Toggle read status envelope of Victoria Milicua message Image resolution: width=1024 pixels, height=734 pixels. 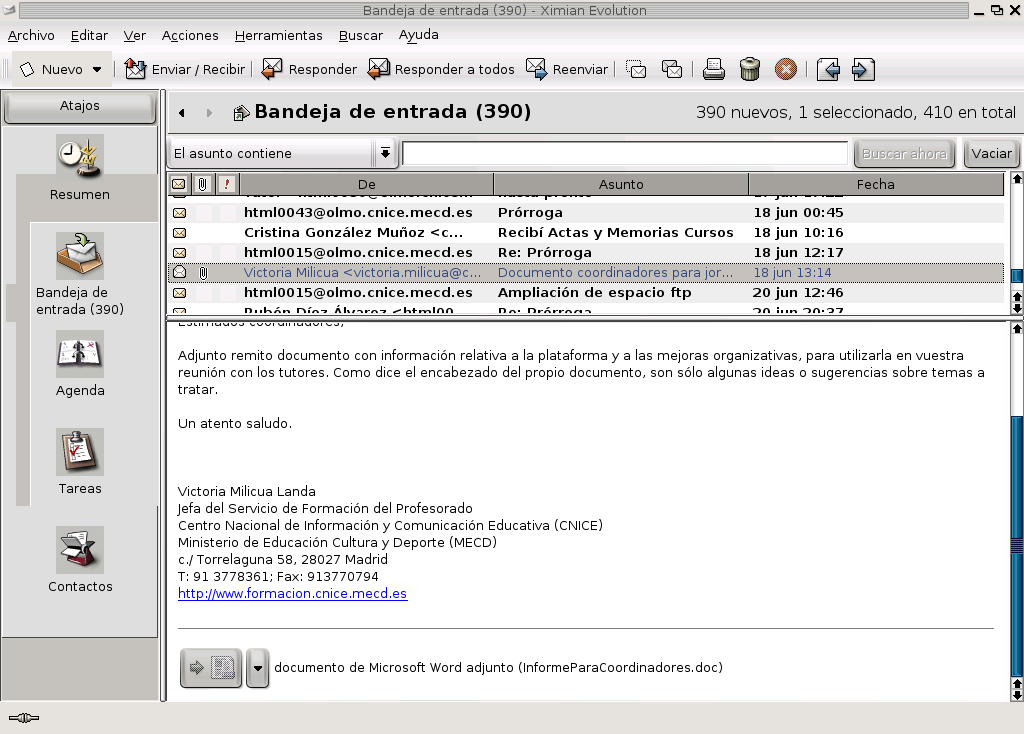tap(179, 272)
